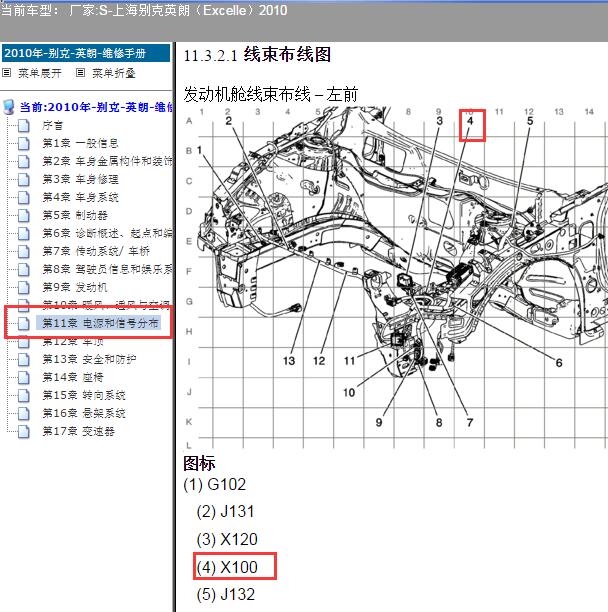Open the 序言 preface entry

pos(52,126)
